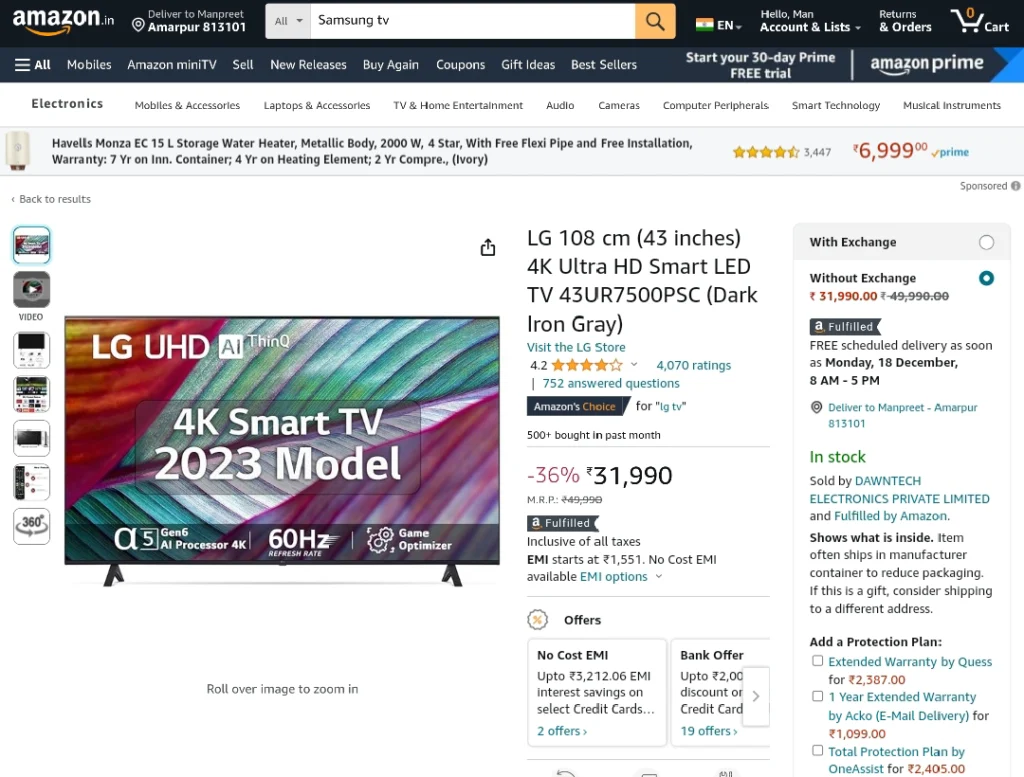Click the orange search magnifier button

[x=655, y=21]
